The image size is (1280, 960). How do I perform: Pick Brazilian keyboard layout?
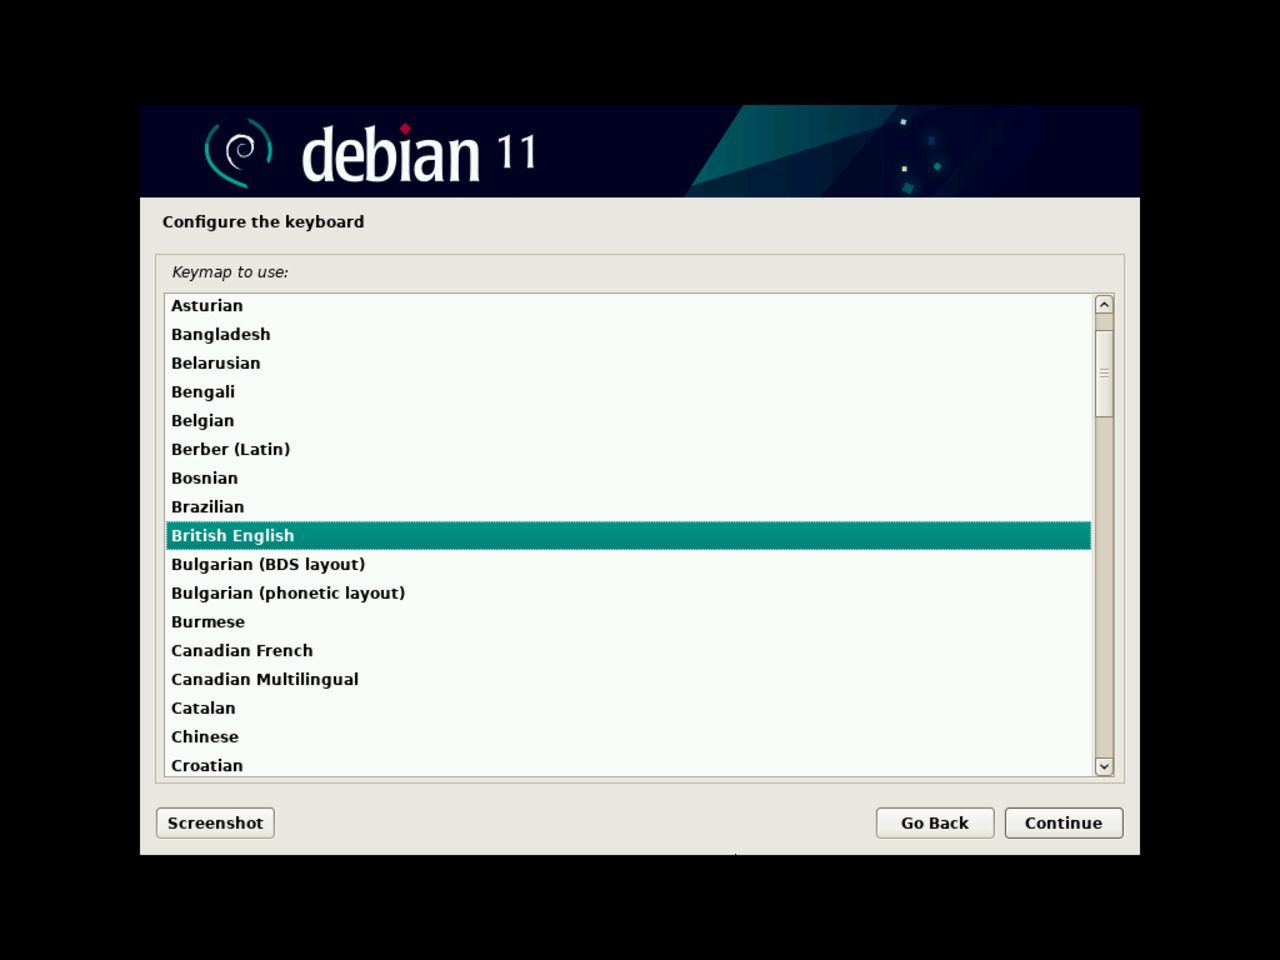pyautogui.click(x=628, y=507)
